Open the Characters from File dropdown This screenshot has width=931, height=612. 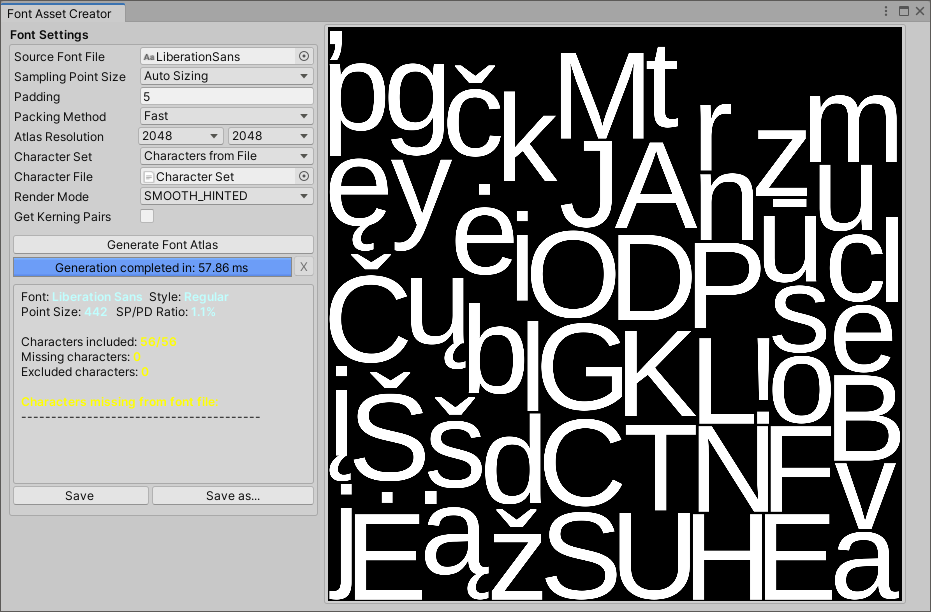click(x=226, y=156)
